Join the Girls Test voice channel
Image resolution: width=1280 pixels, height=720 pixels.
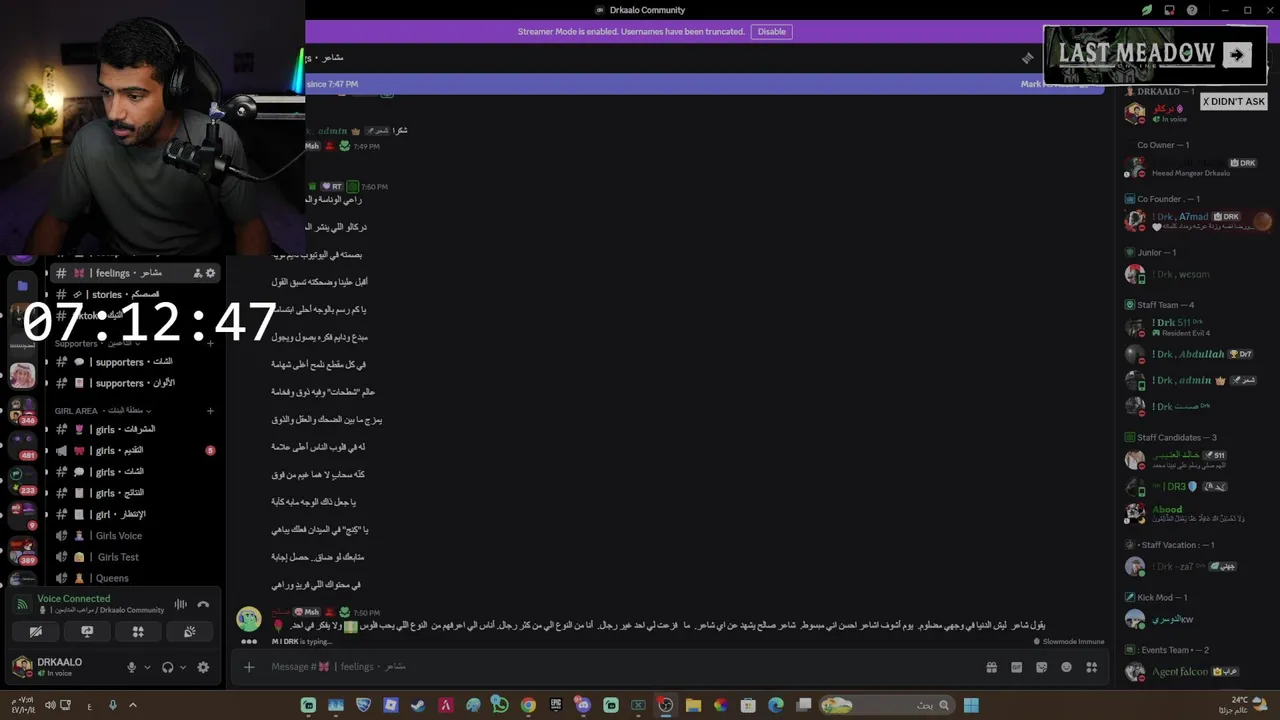point(132,557)
